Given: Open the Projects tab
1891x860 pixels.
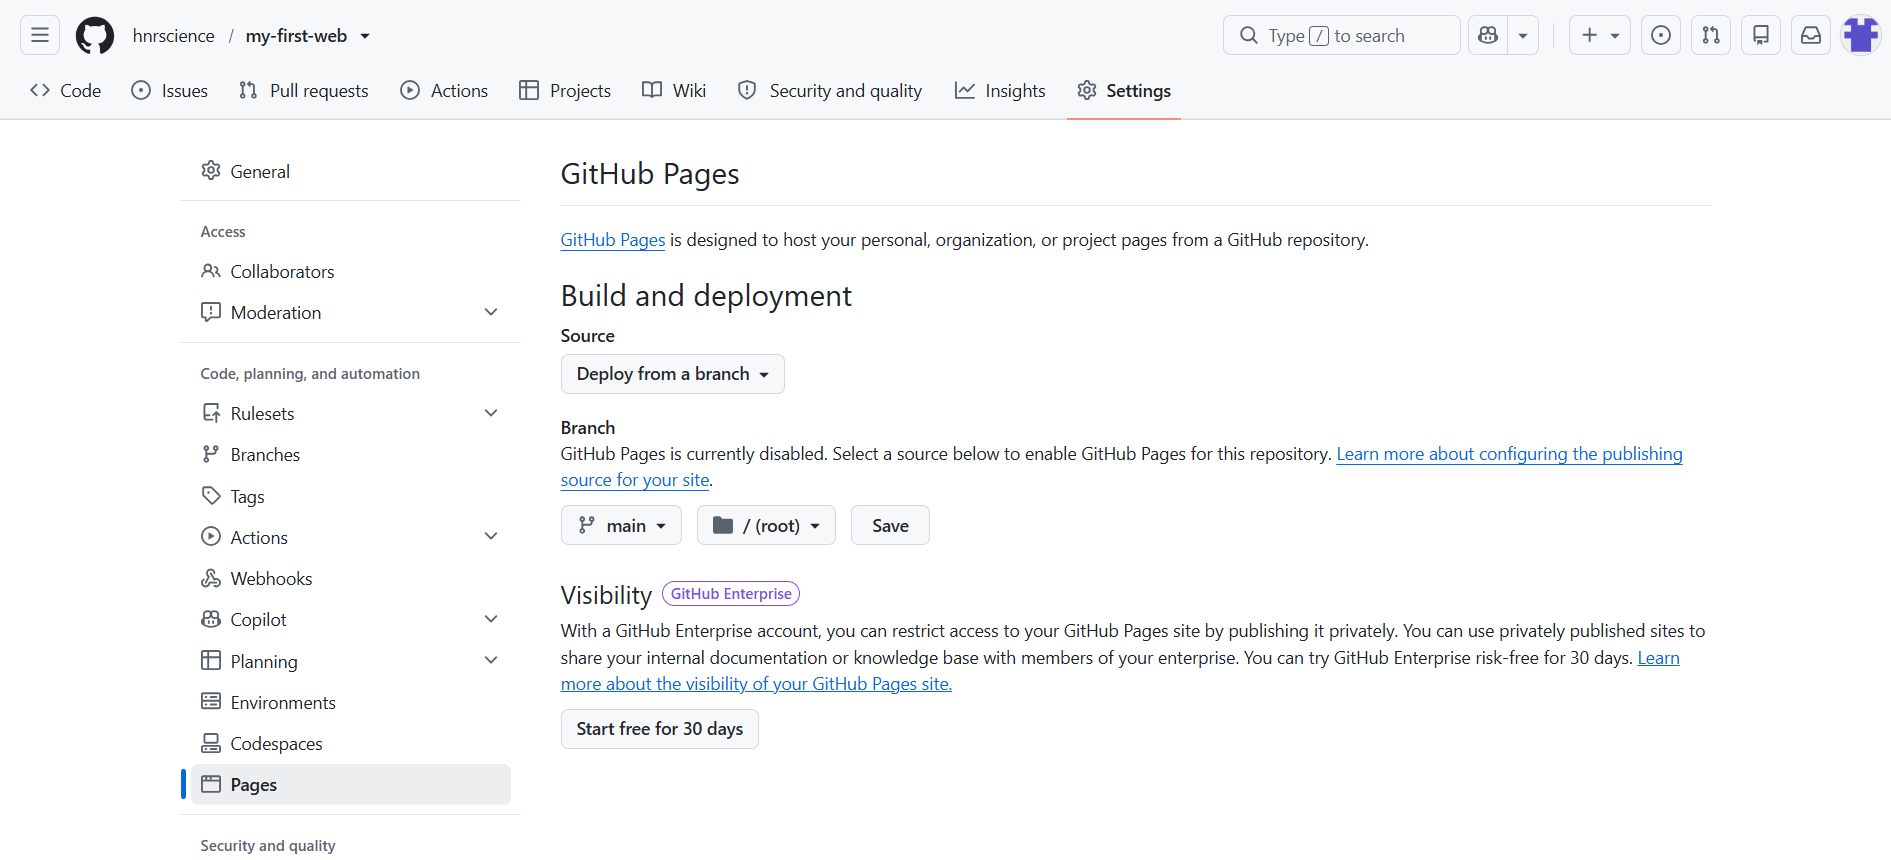Looking at the screenshot, I should click(565, 90).
